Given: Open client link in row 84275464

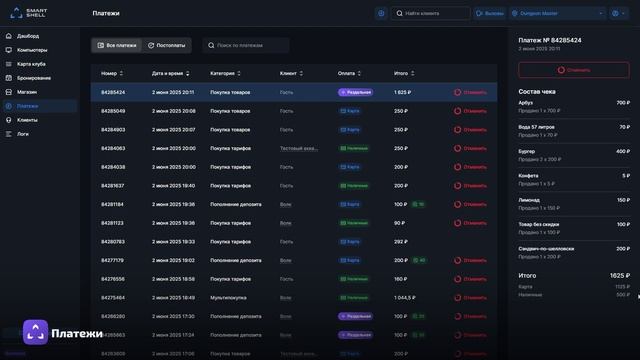Looking at the screenshot, I should [x=285, y=298].
